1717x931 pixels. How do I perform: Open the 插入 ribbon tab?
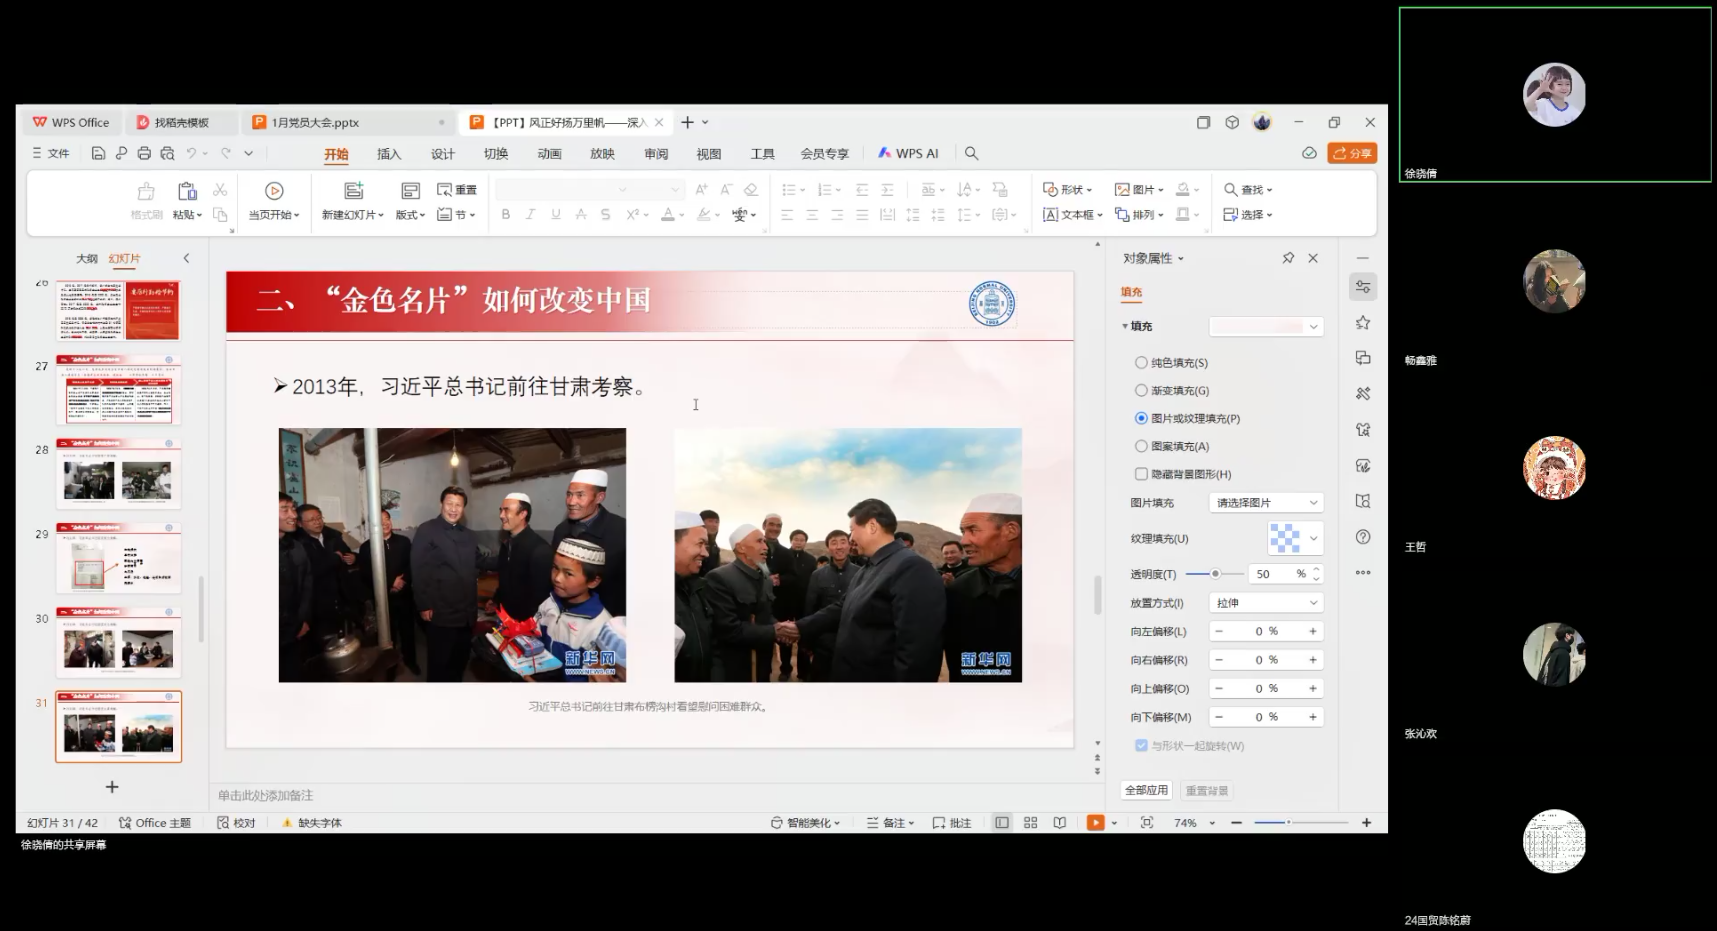[x=389, y=154]
